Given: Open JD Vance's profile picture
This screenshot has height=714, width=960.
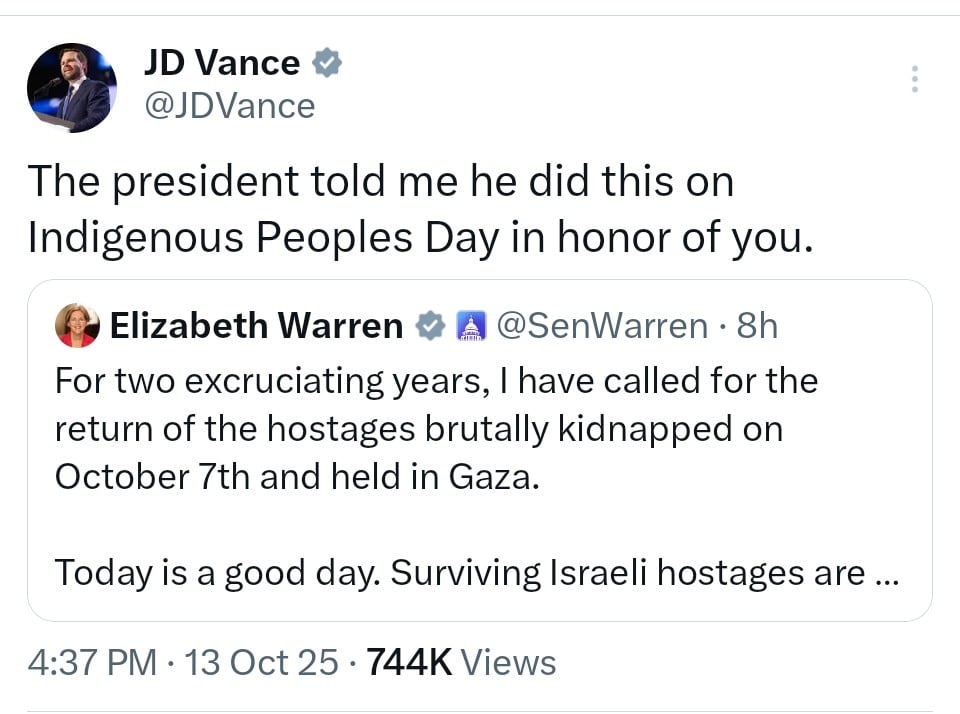Looking at the screenshot, I should [x=72, y=88].
